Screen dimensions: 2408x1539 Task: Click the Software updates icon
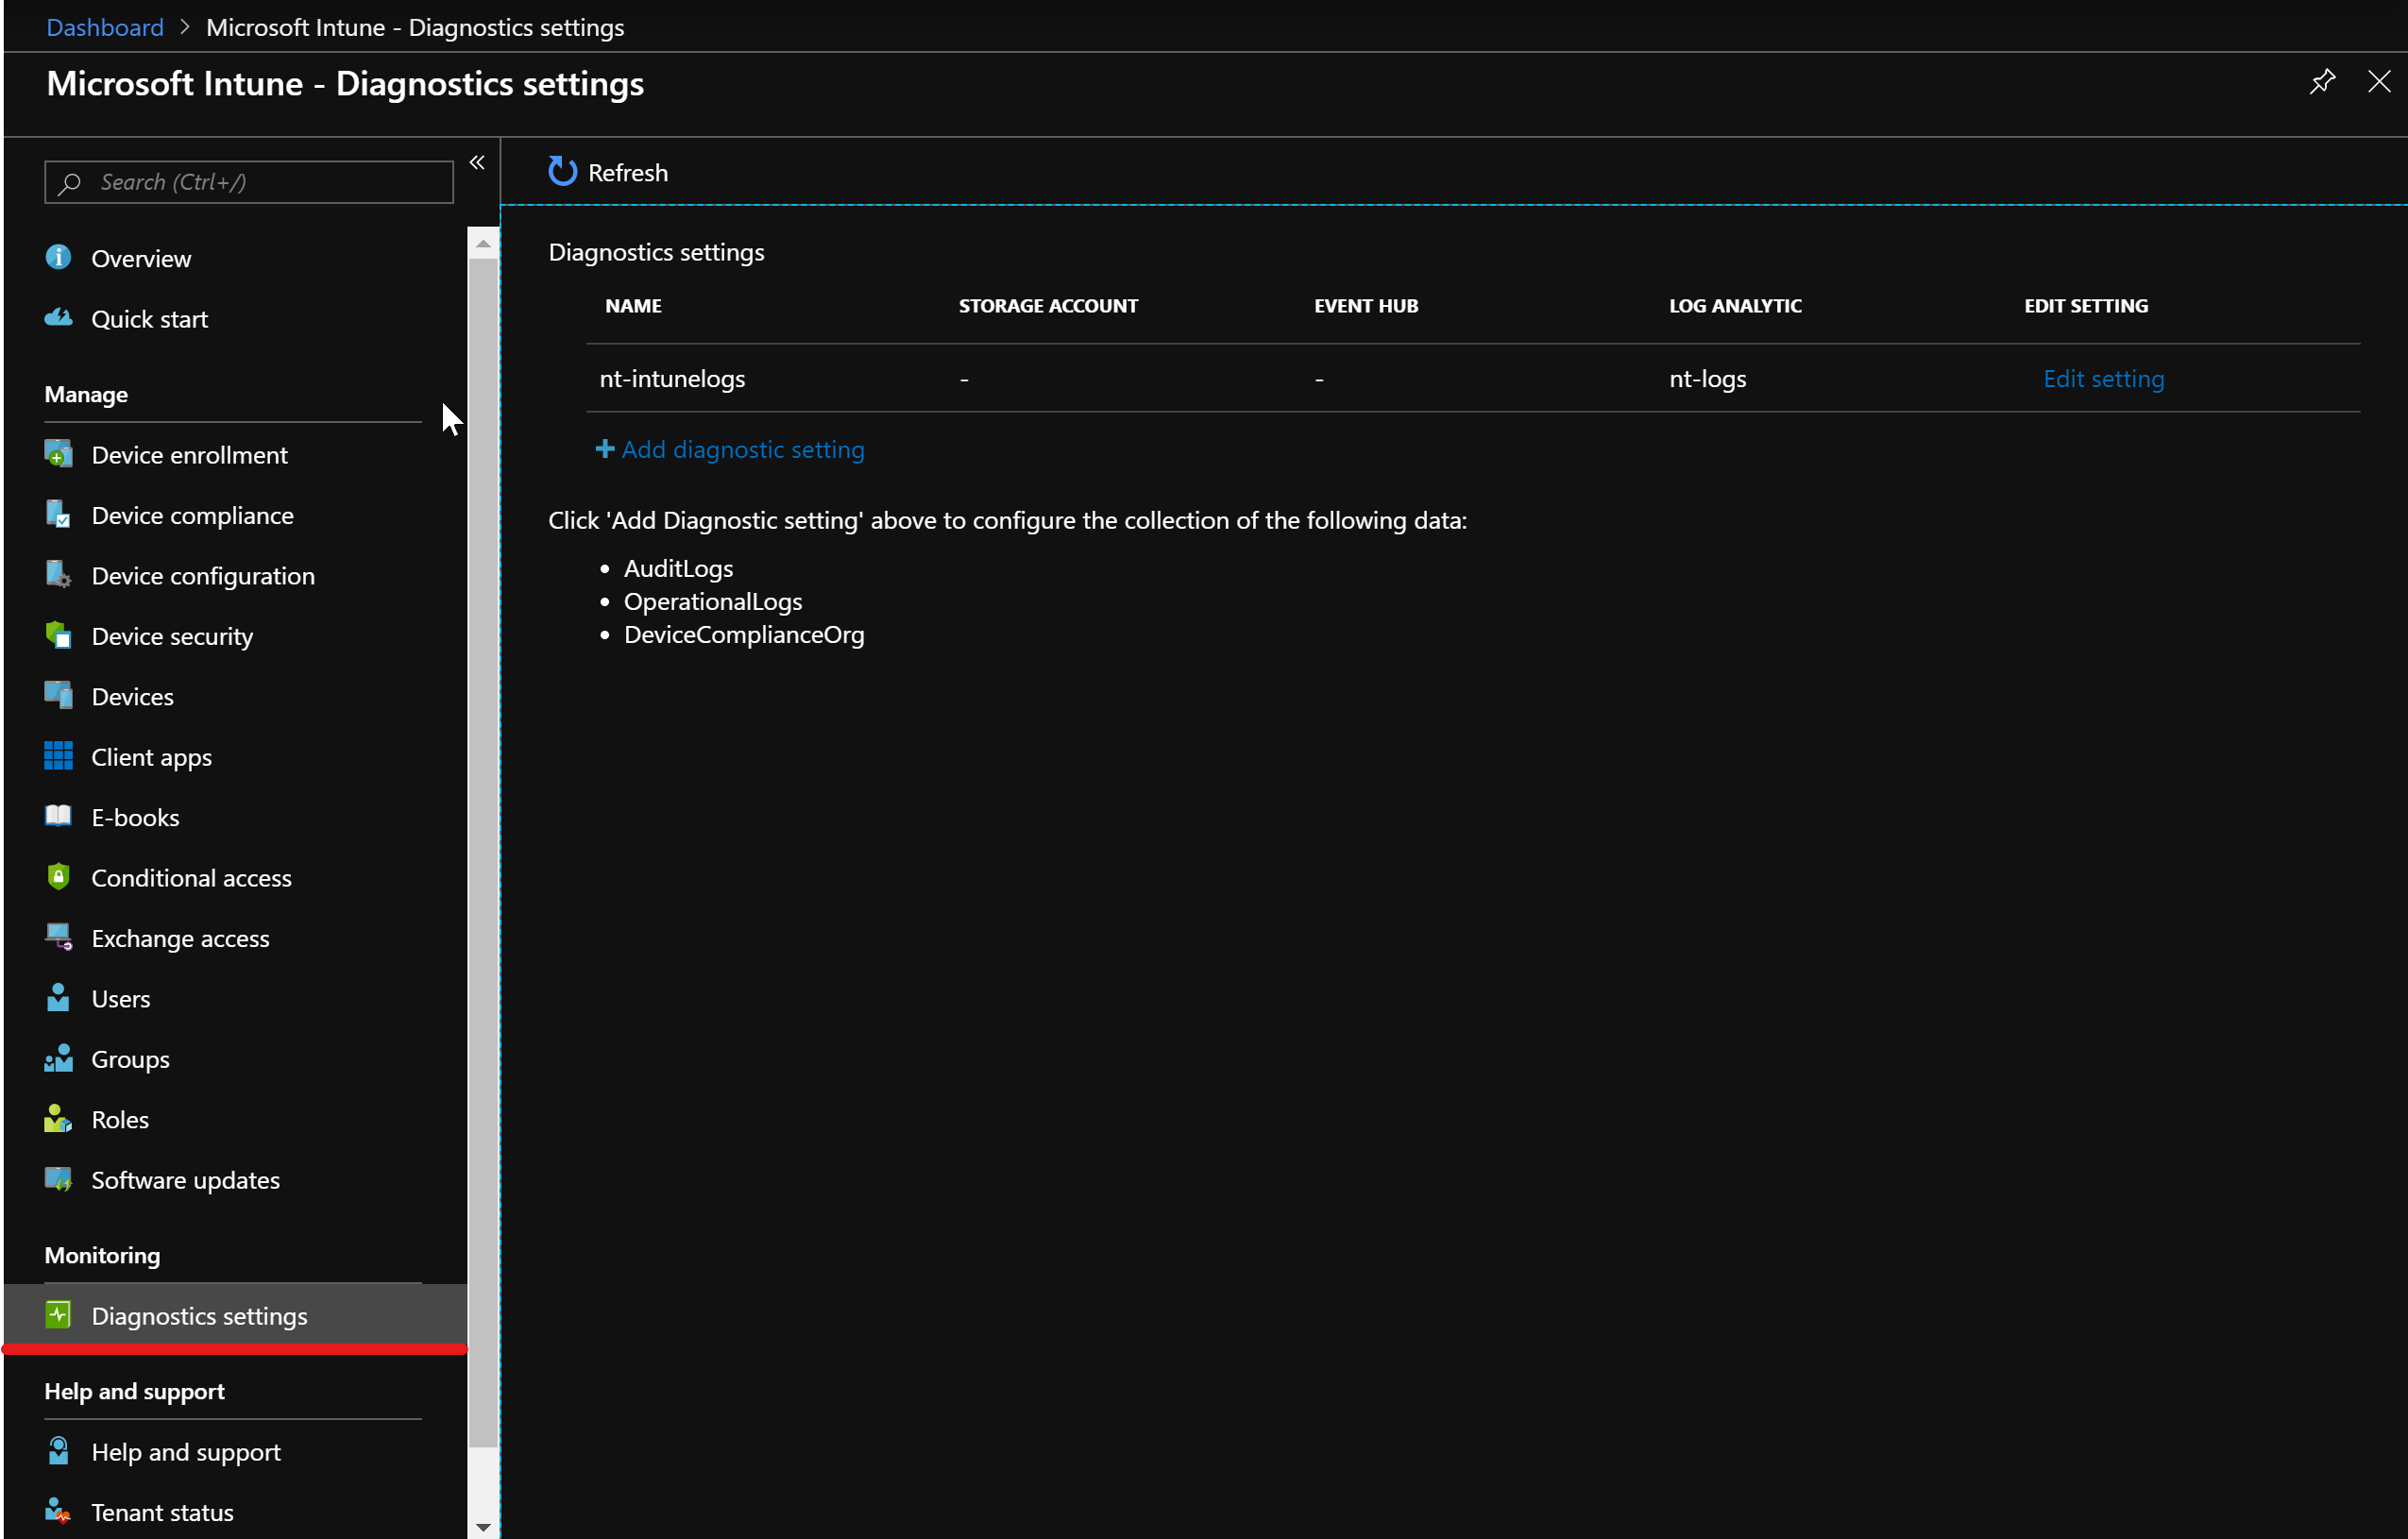click(x=58, y=1179)
